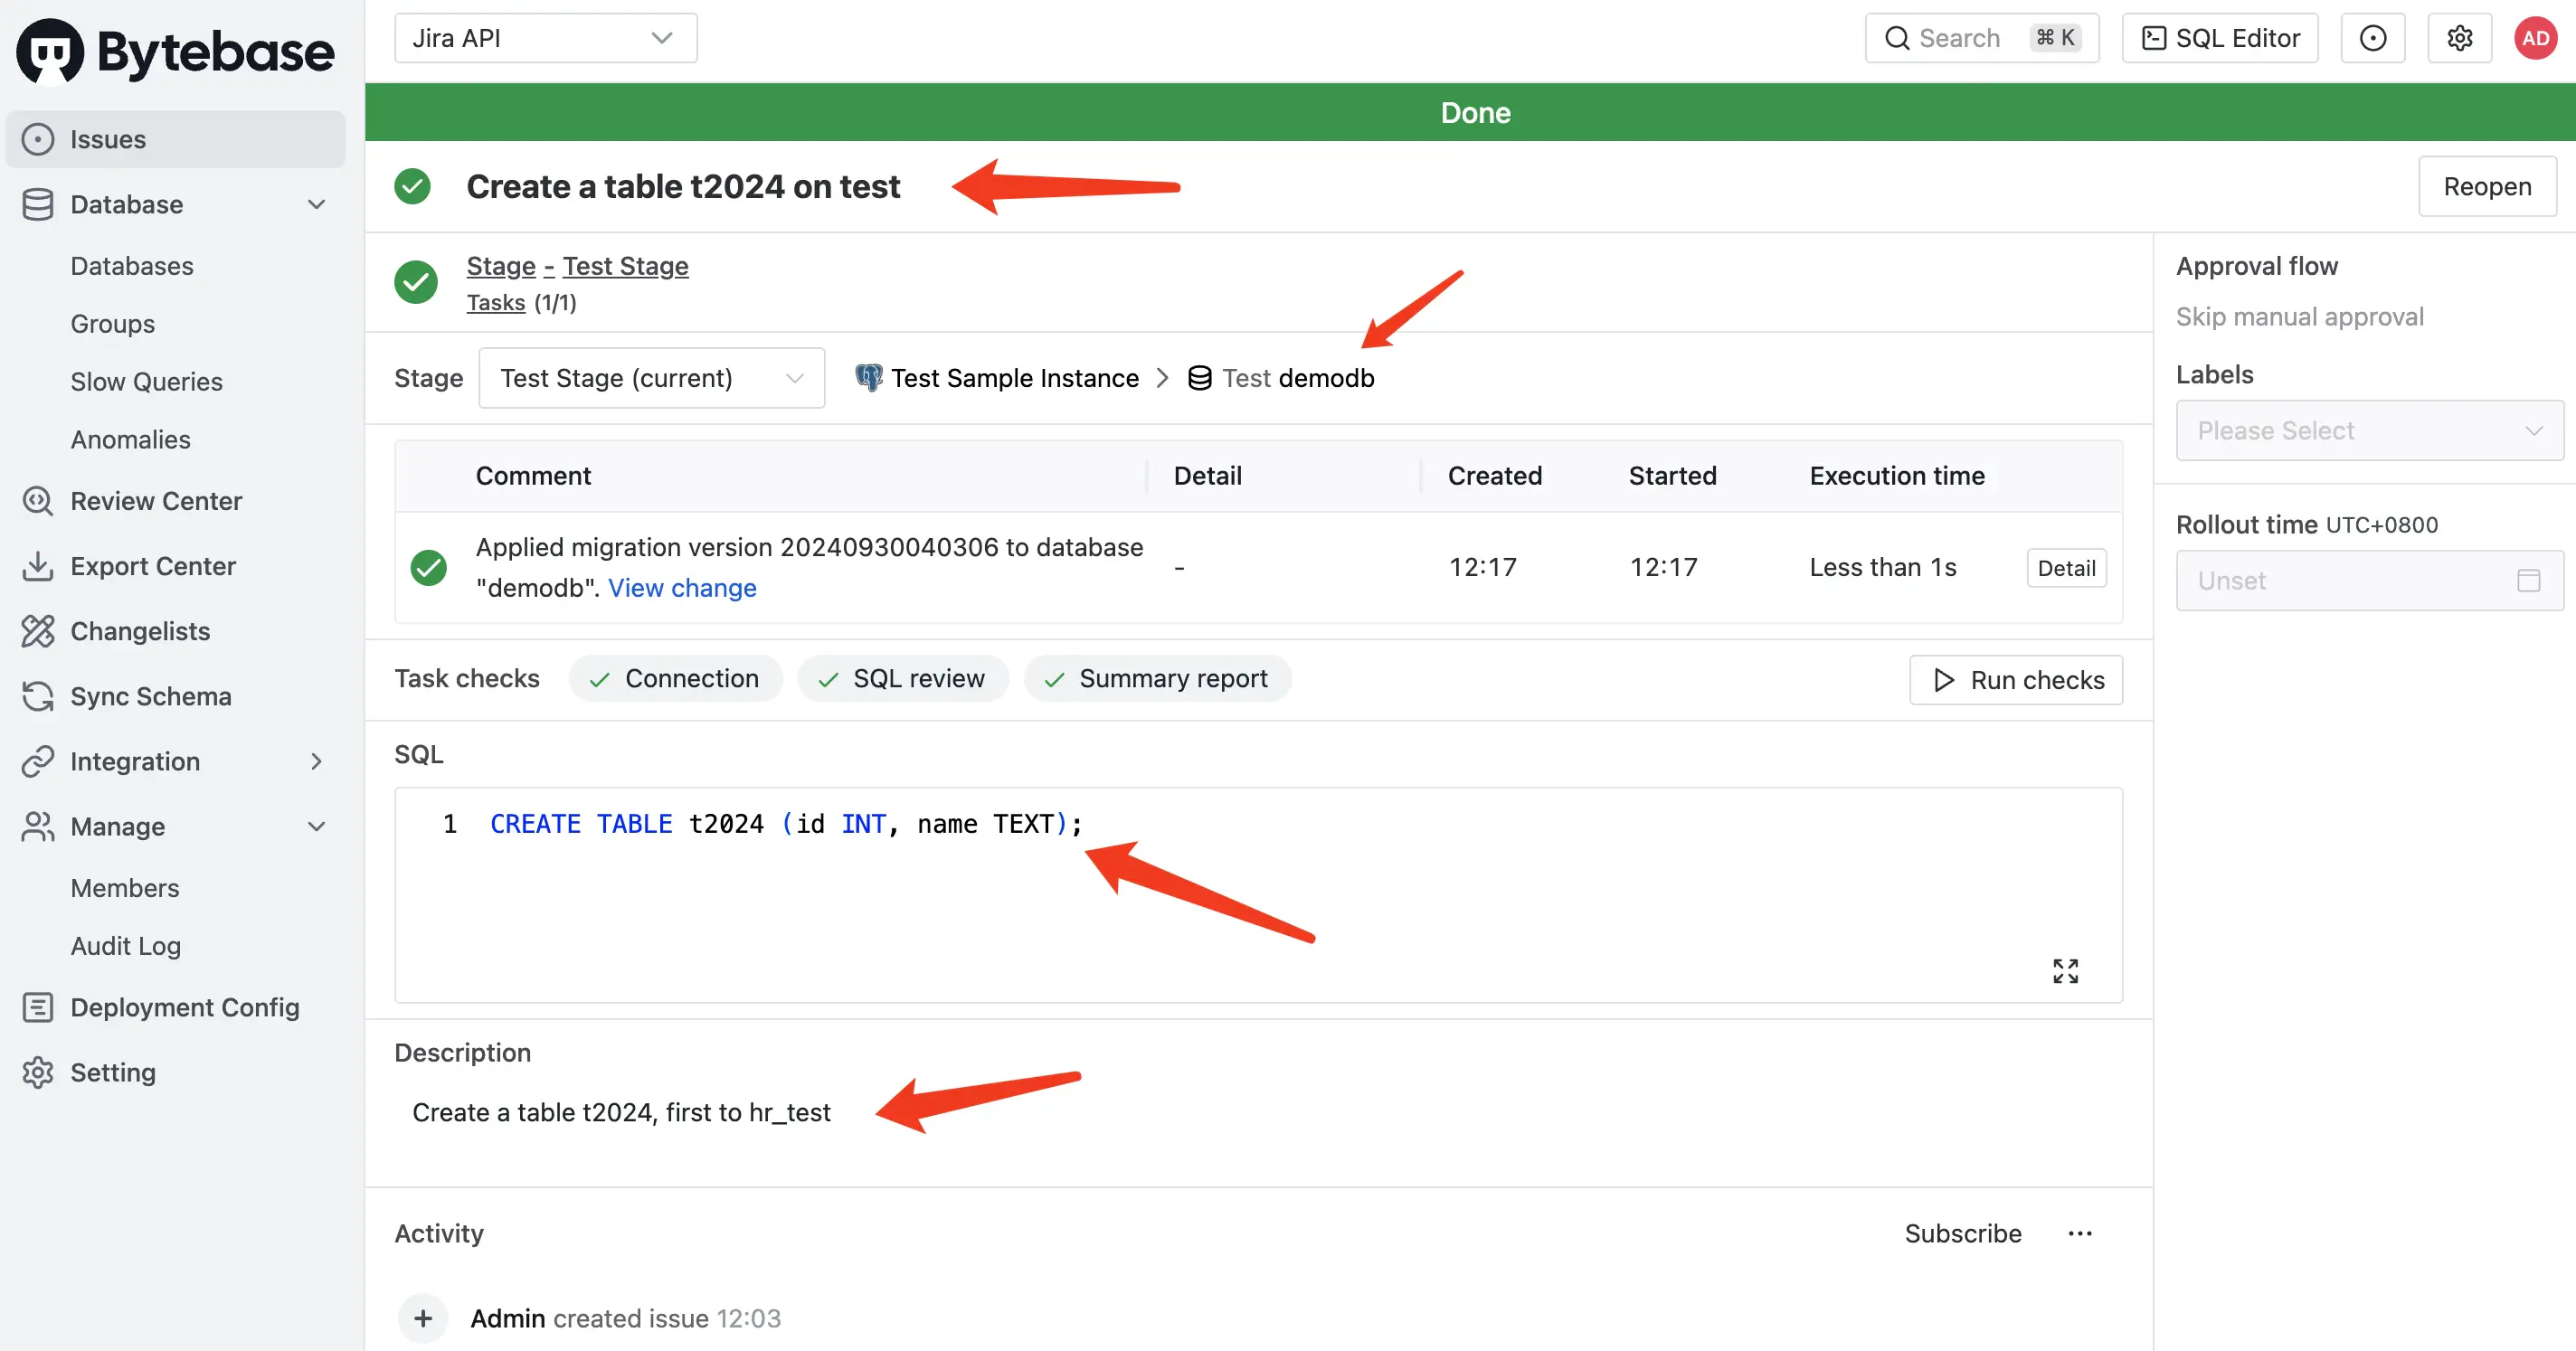Toggle the Summary report check
The height and width of the screenshot is (1351, 2576).
1157,678
